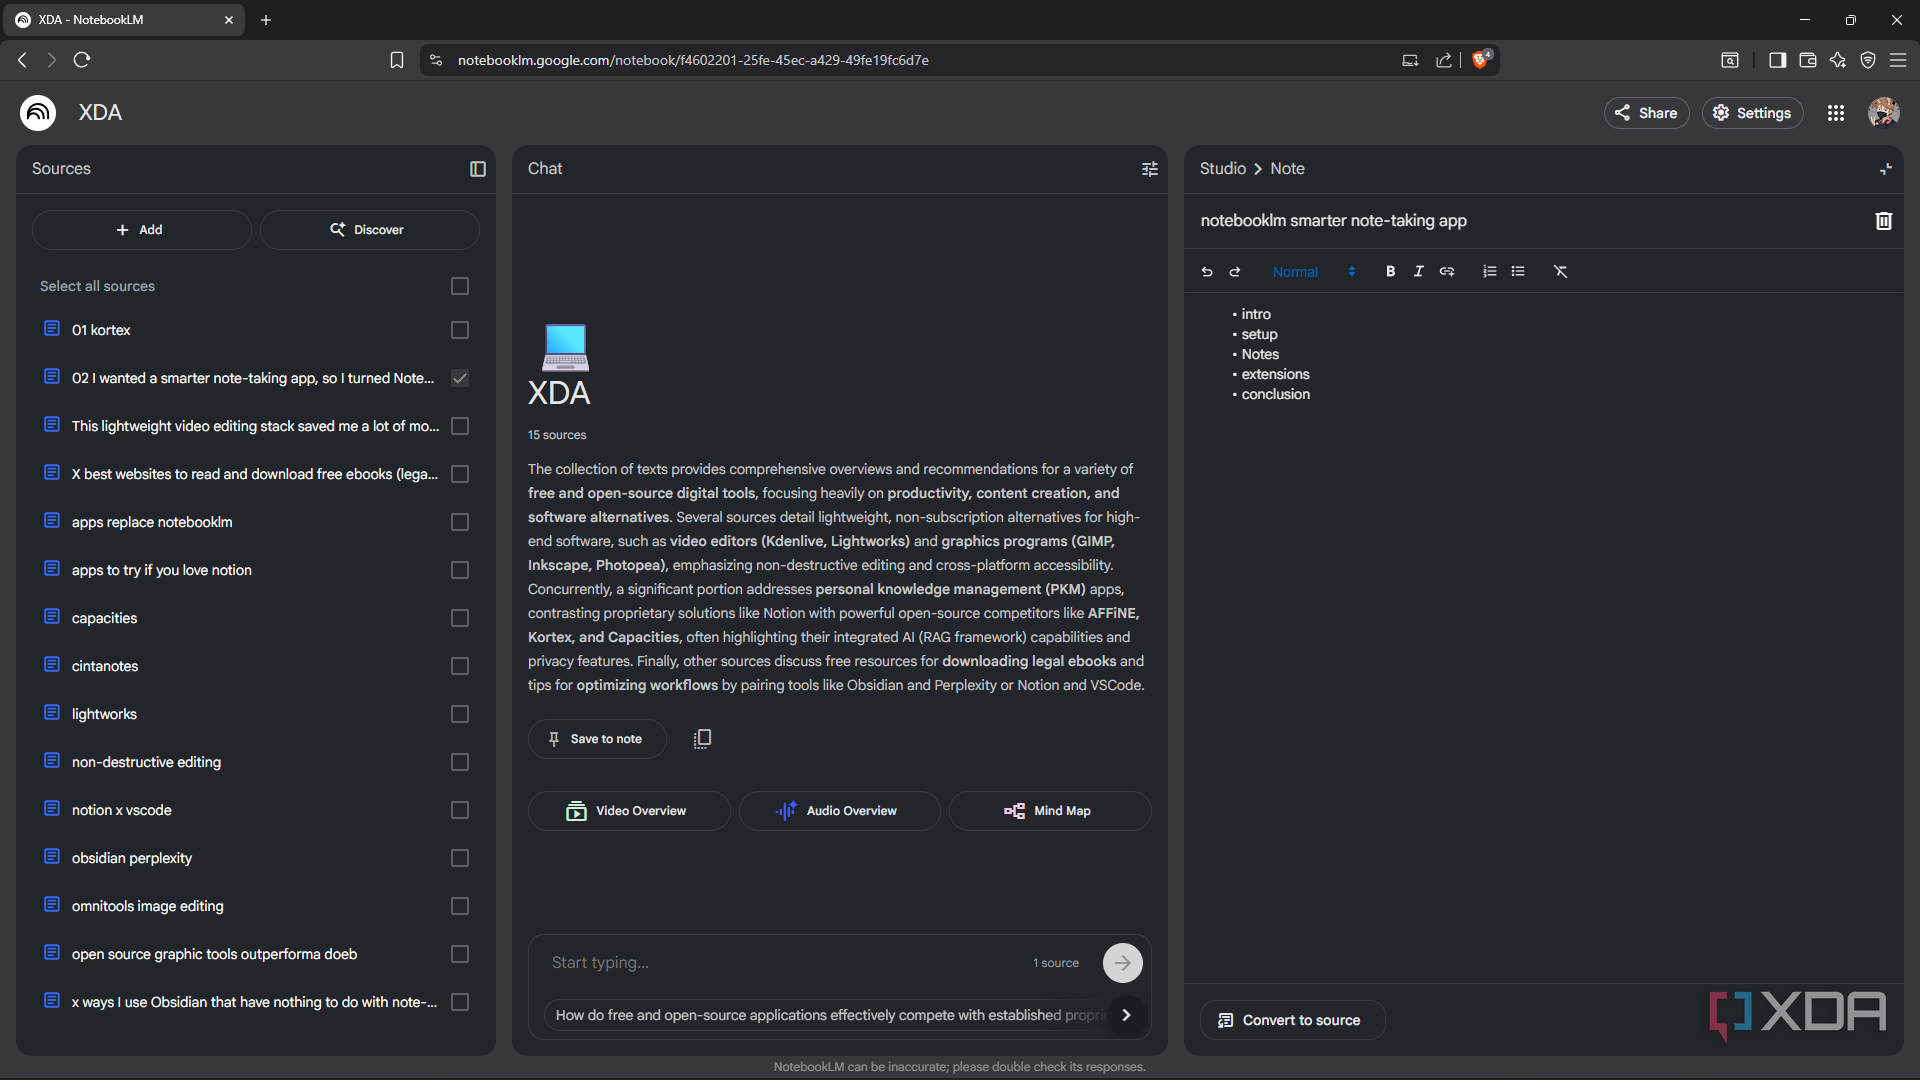The height and width of the screenshot is (1080, 1920).
Task: Open notebook Settings
Action: (1752, 113)
